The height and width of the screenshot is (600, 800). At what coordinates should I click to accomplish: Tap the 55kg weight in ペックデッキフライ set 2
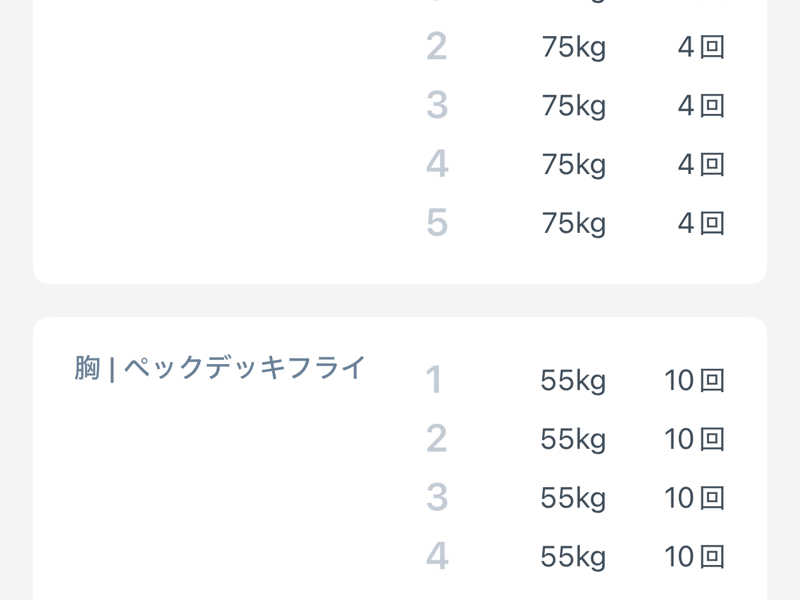tap(573, 439)
